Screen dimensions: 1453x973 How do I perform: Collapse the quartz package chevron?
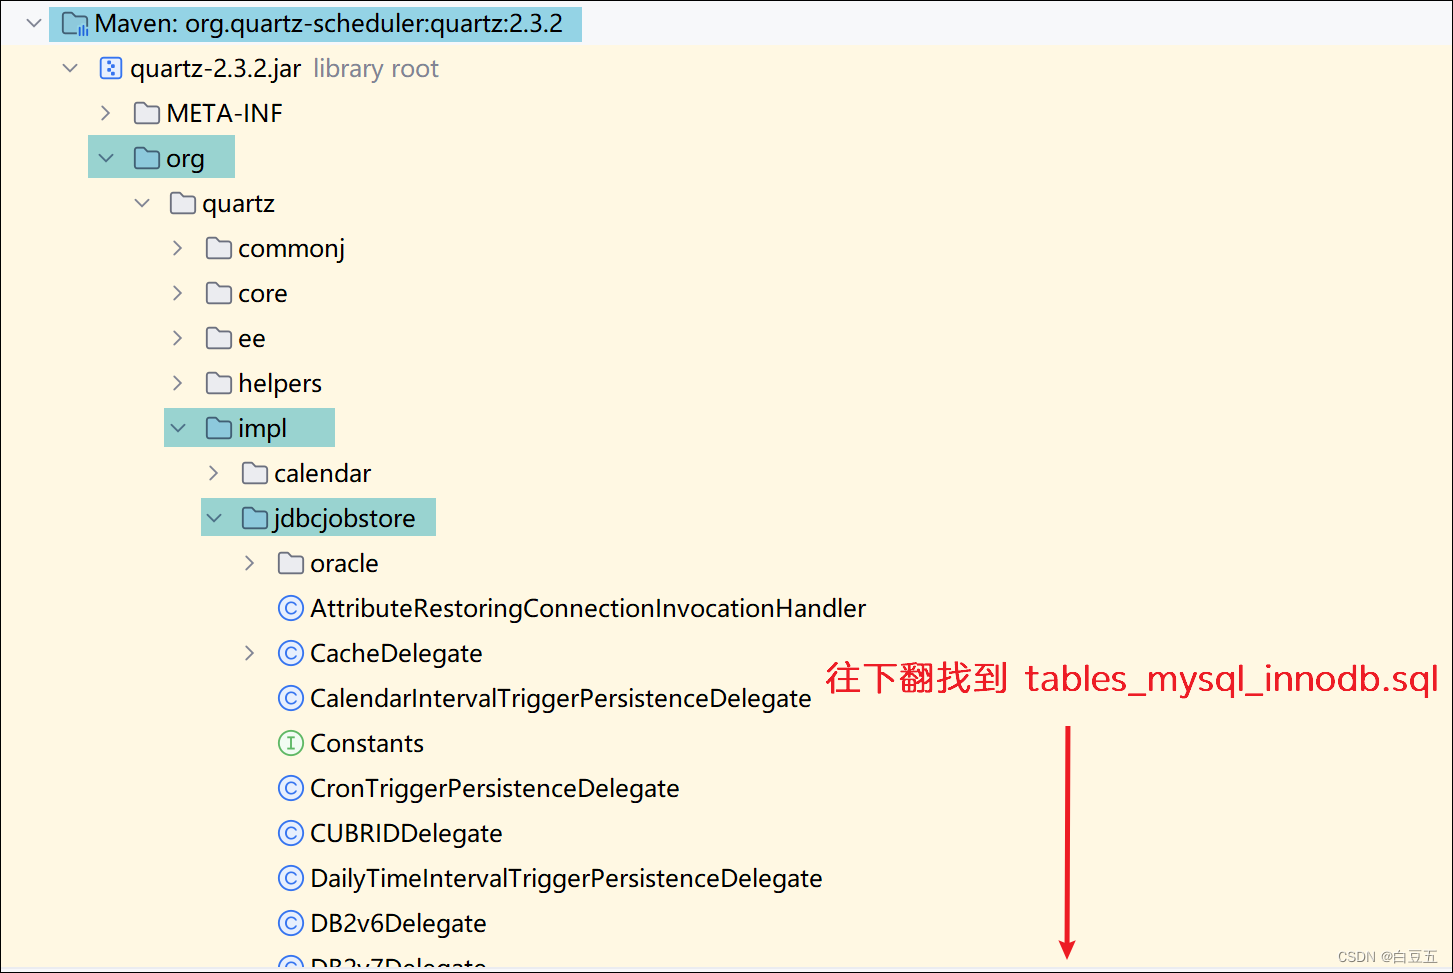coord(142,203)
